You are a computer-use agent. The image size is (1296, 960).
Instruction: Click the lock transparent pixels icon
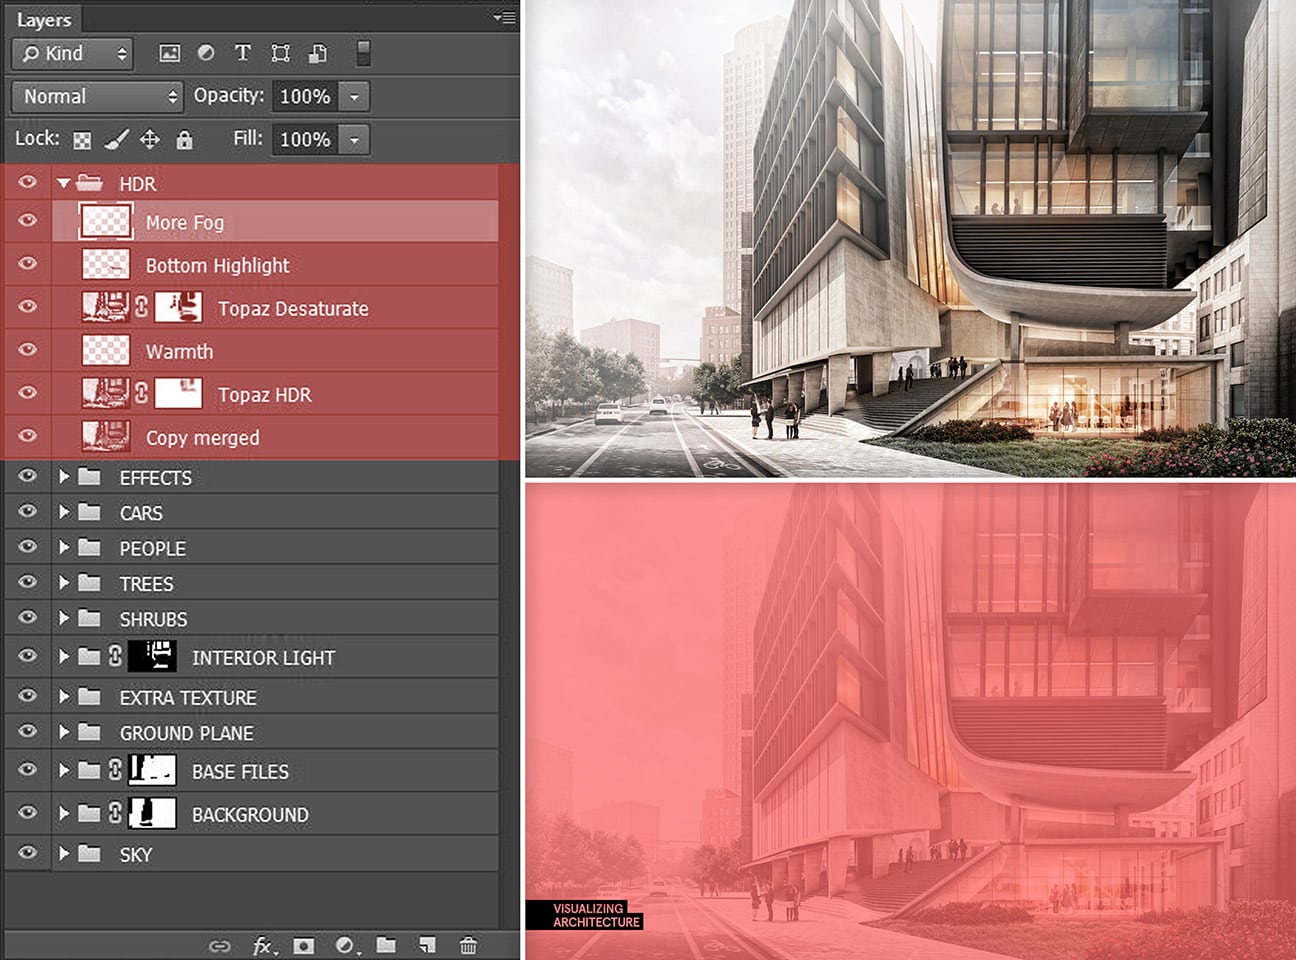point(82,140)
